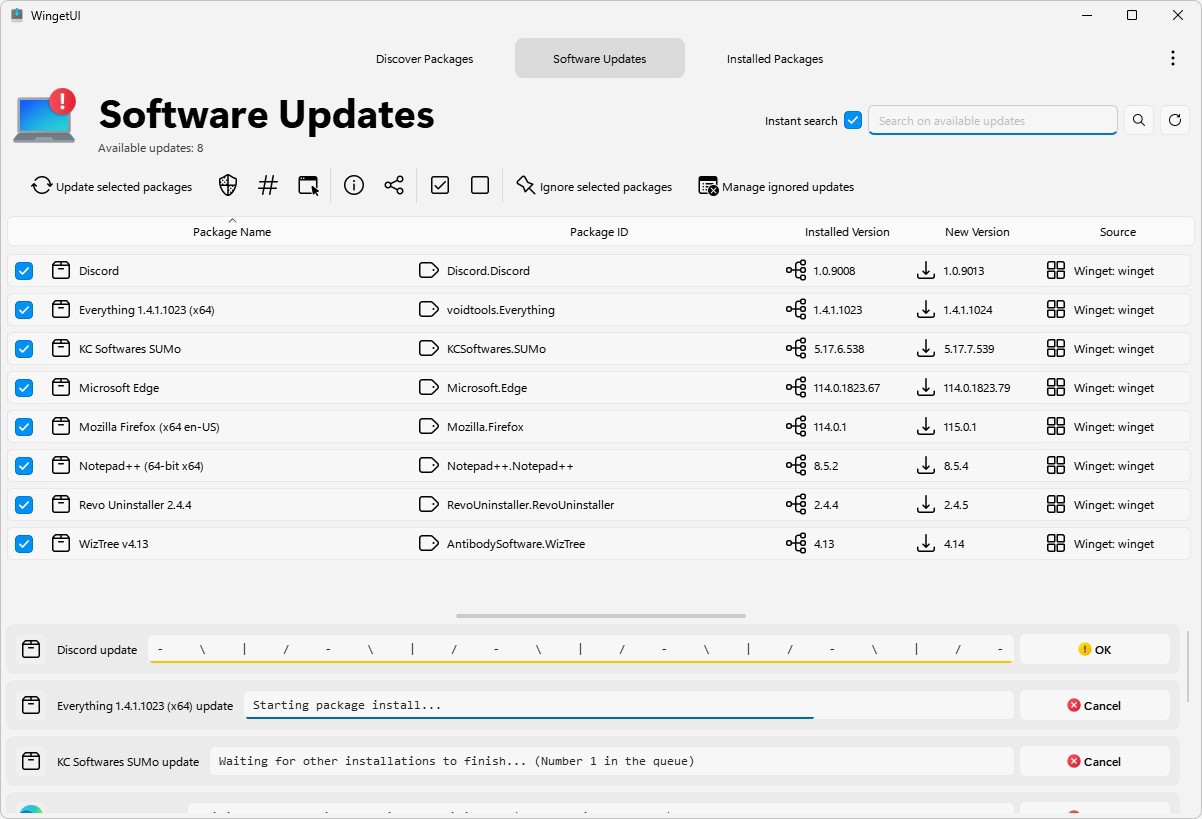The image size is (1202, 819).
Task: Click the shield (run as administrator) toolbar icon
Action: point(228,186)
